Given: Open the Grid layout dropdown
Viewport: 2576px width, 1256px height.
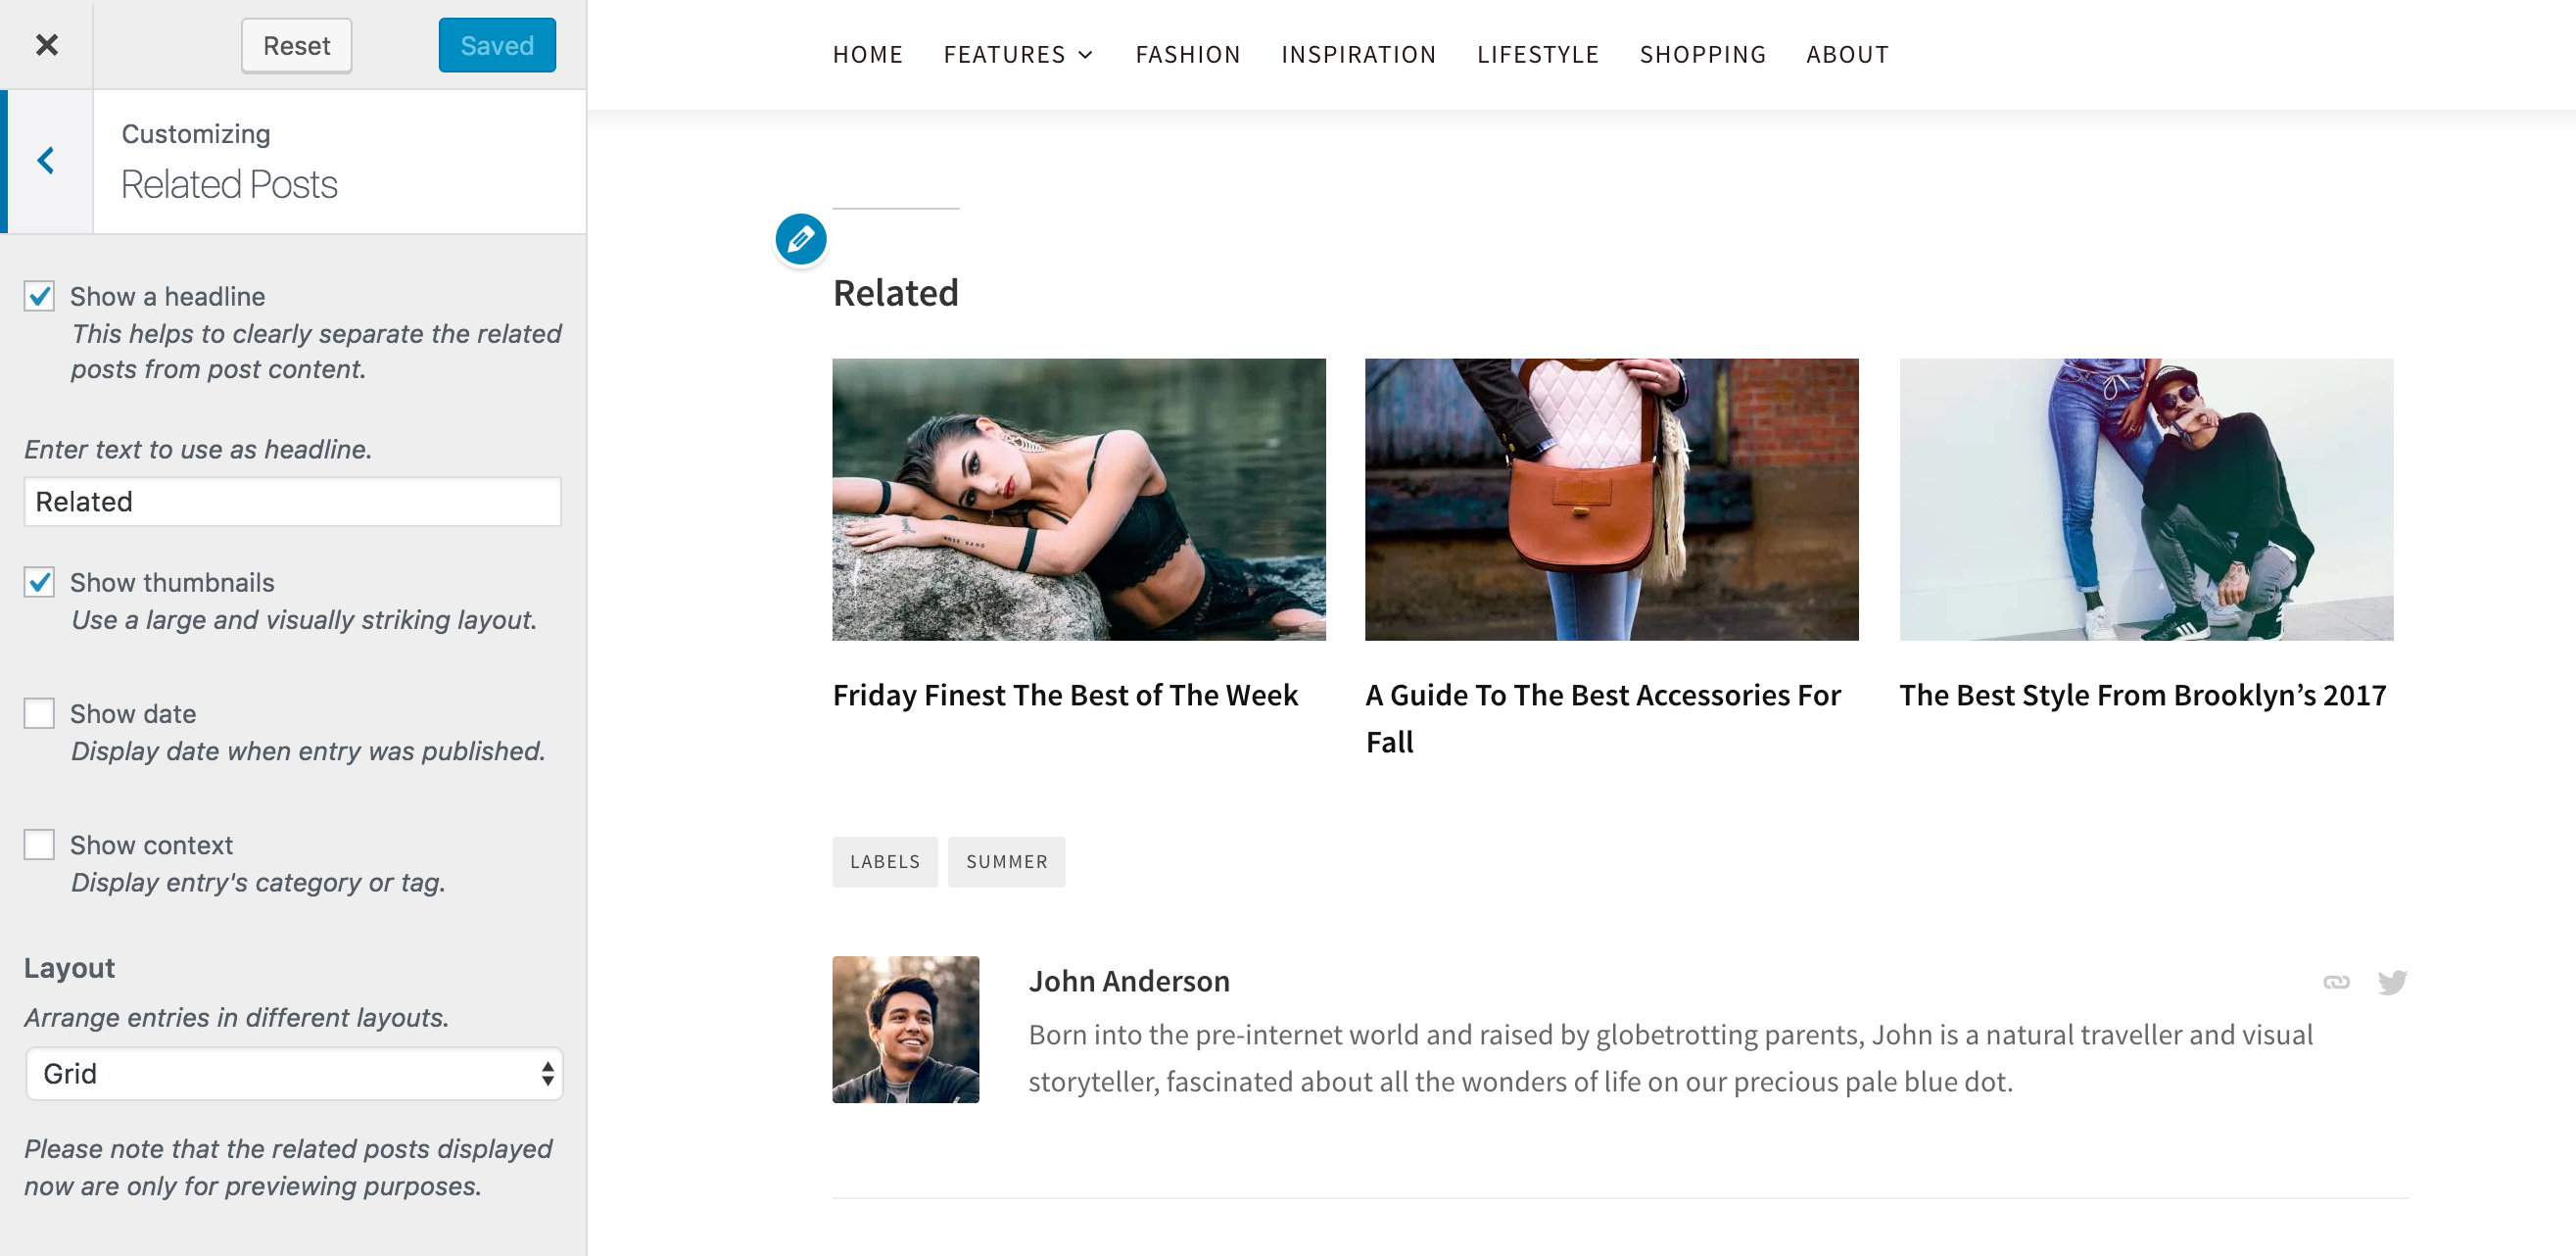Looking at the screenshot, I should (x=294, y=1073).
